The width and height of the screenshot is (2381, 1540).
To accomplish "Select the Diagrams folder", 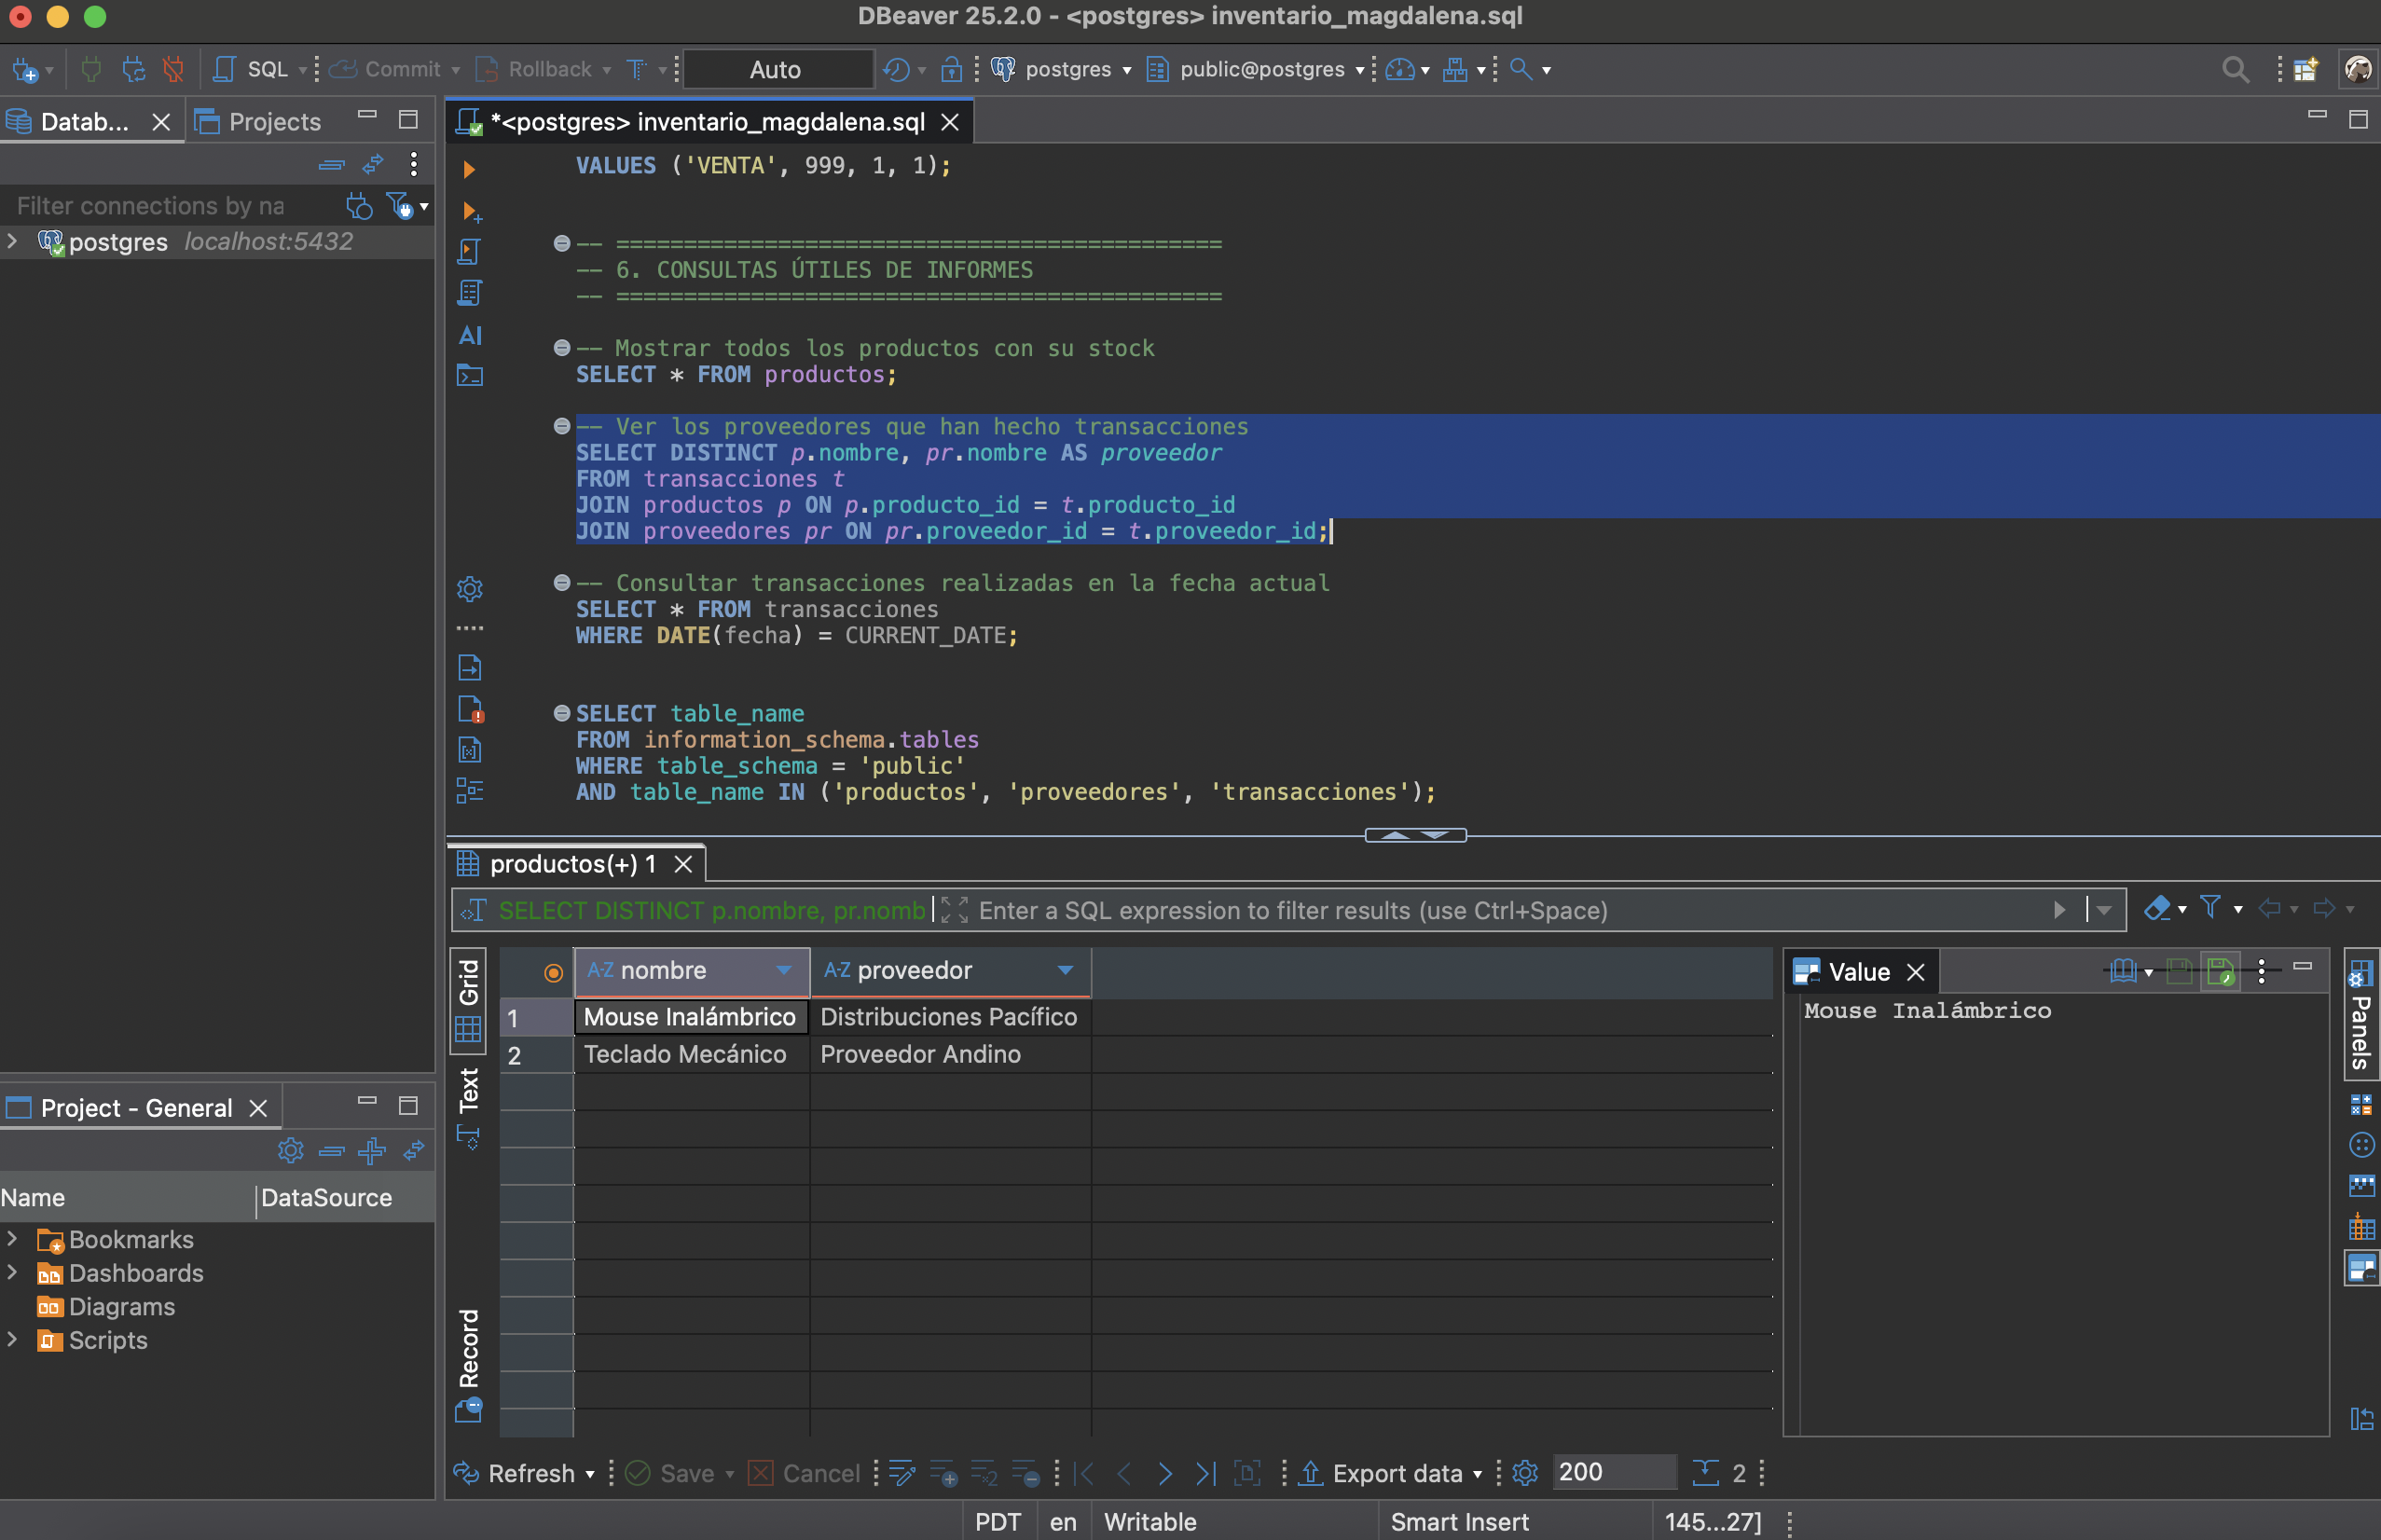I will point(105,1306).
